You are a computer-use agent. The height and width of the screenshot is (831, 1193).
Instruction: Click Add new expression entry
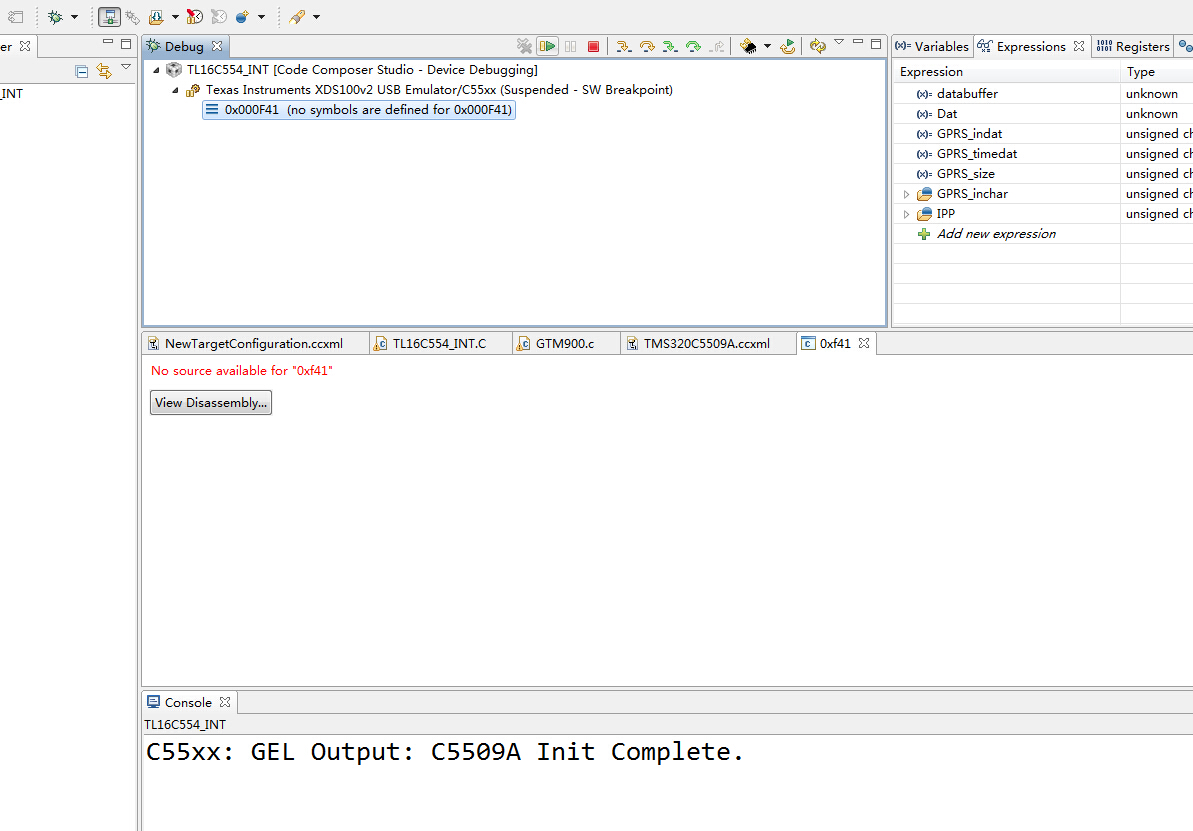pos(996,234)
